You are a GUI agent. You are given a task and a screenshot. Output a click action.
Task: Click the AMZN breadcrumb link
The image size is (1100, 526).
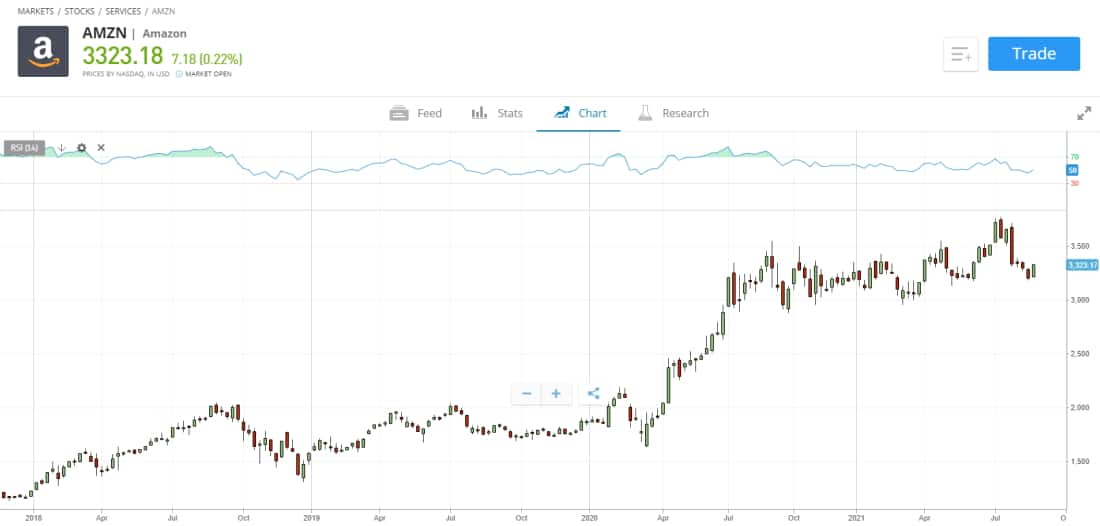coord(163,12)
